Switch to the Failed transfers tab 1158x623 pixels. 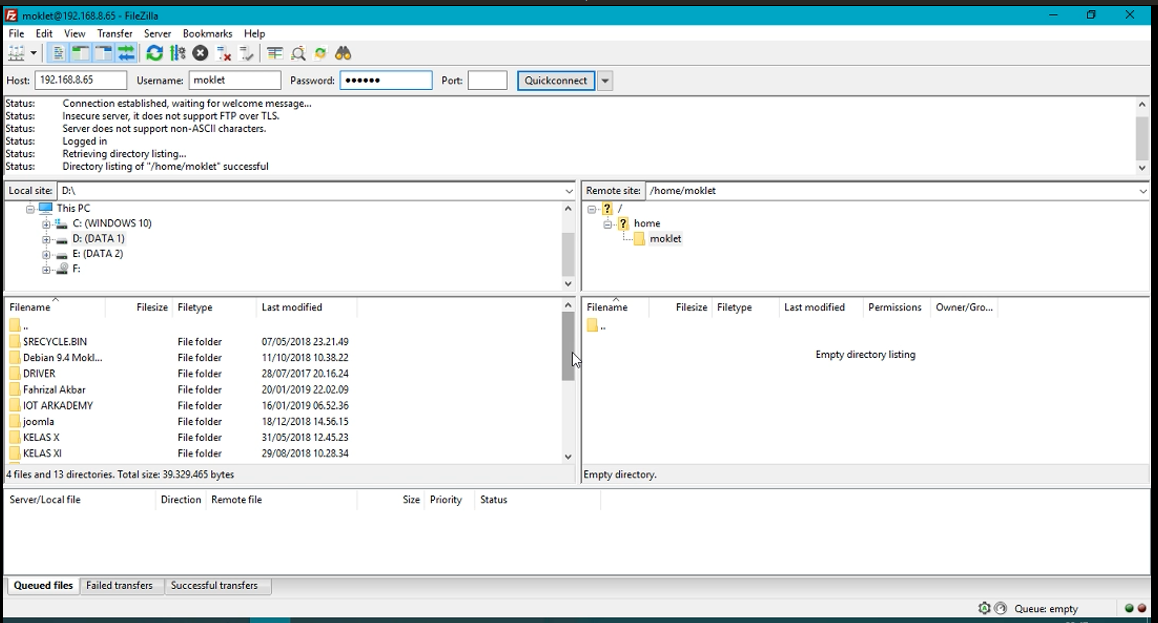click(x=119, y=586)
